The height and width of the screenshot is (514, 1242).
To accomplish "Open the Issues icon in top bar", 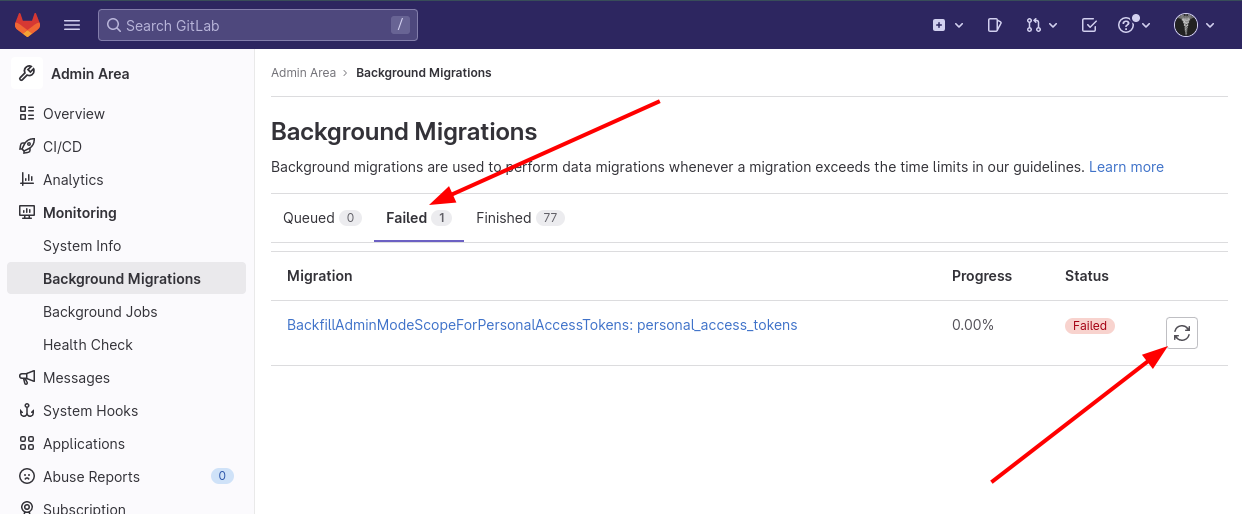I will click(994, 25).
